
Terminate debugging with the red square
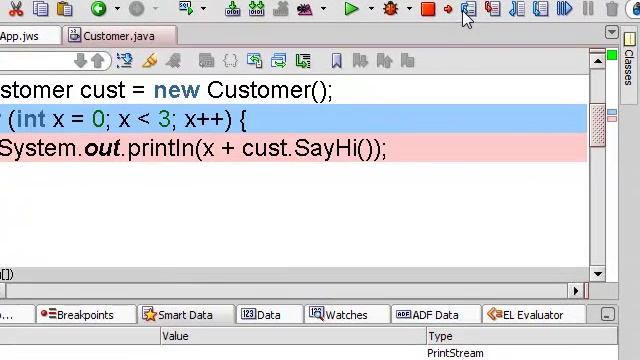point(428,9)
